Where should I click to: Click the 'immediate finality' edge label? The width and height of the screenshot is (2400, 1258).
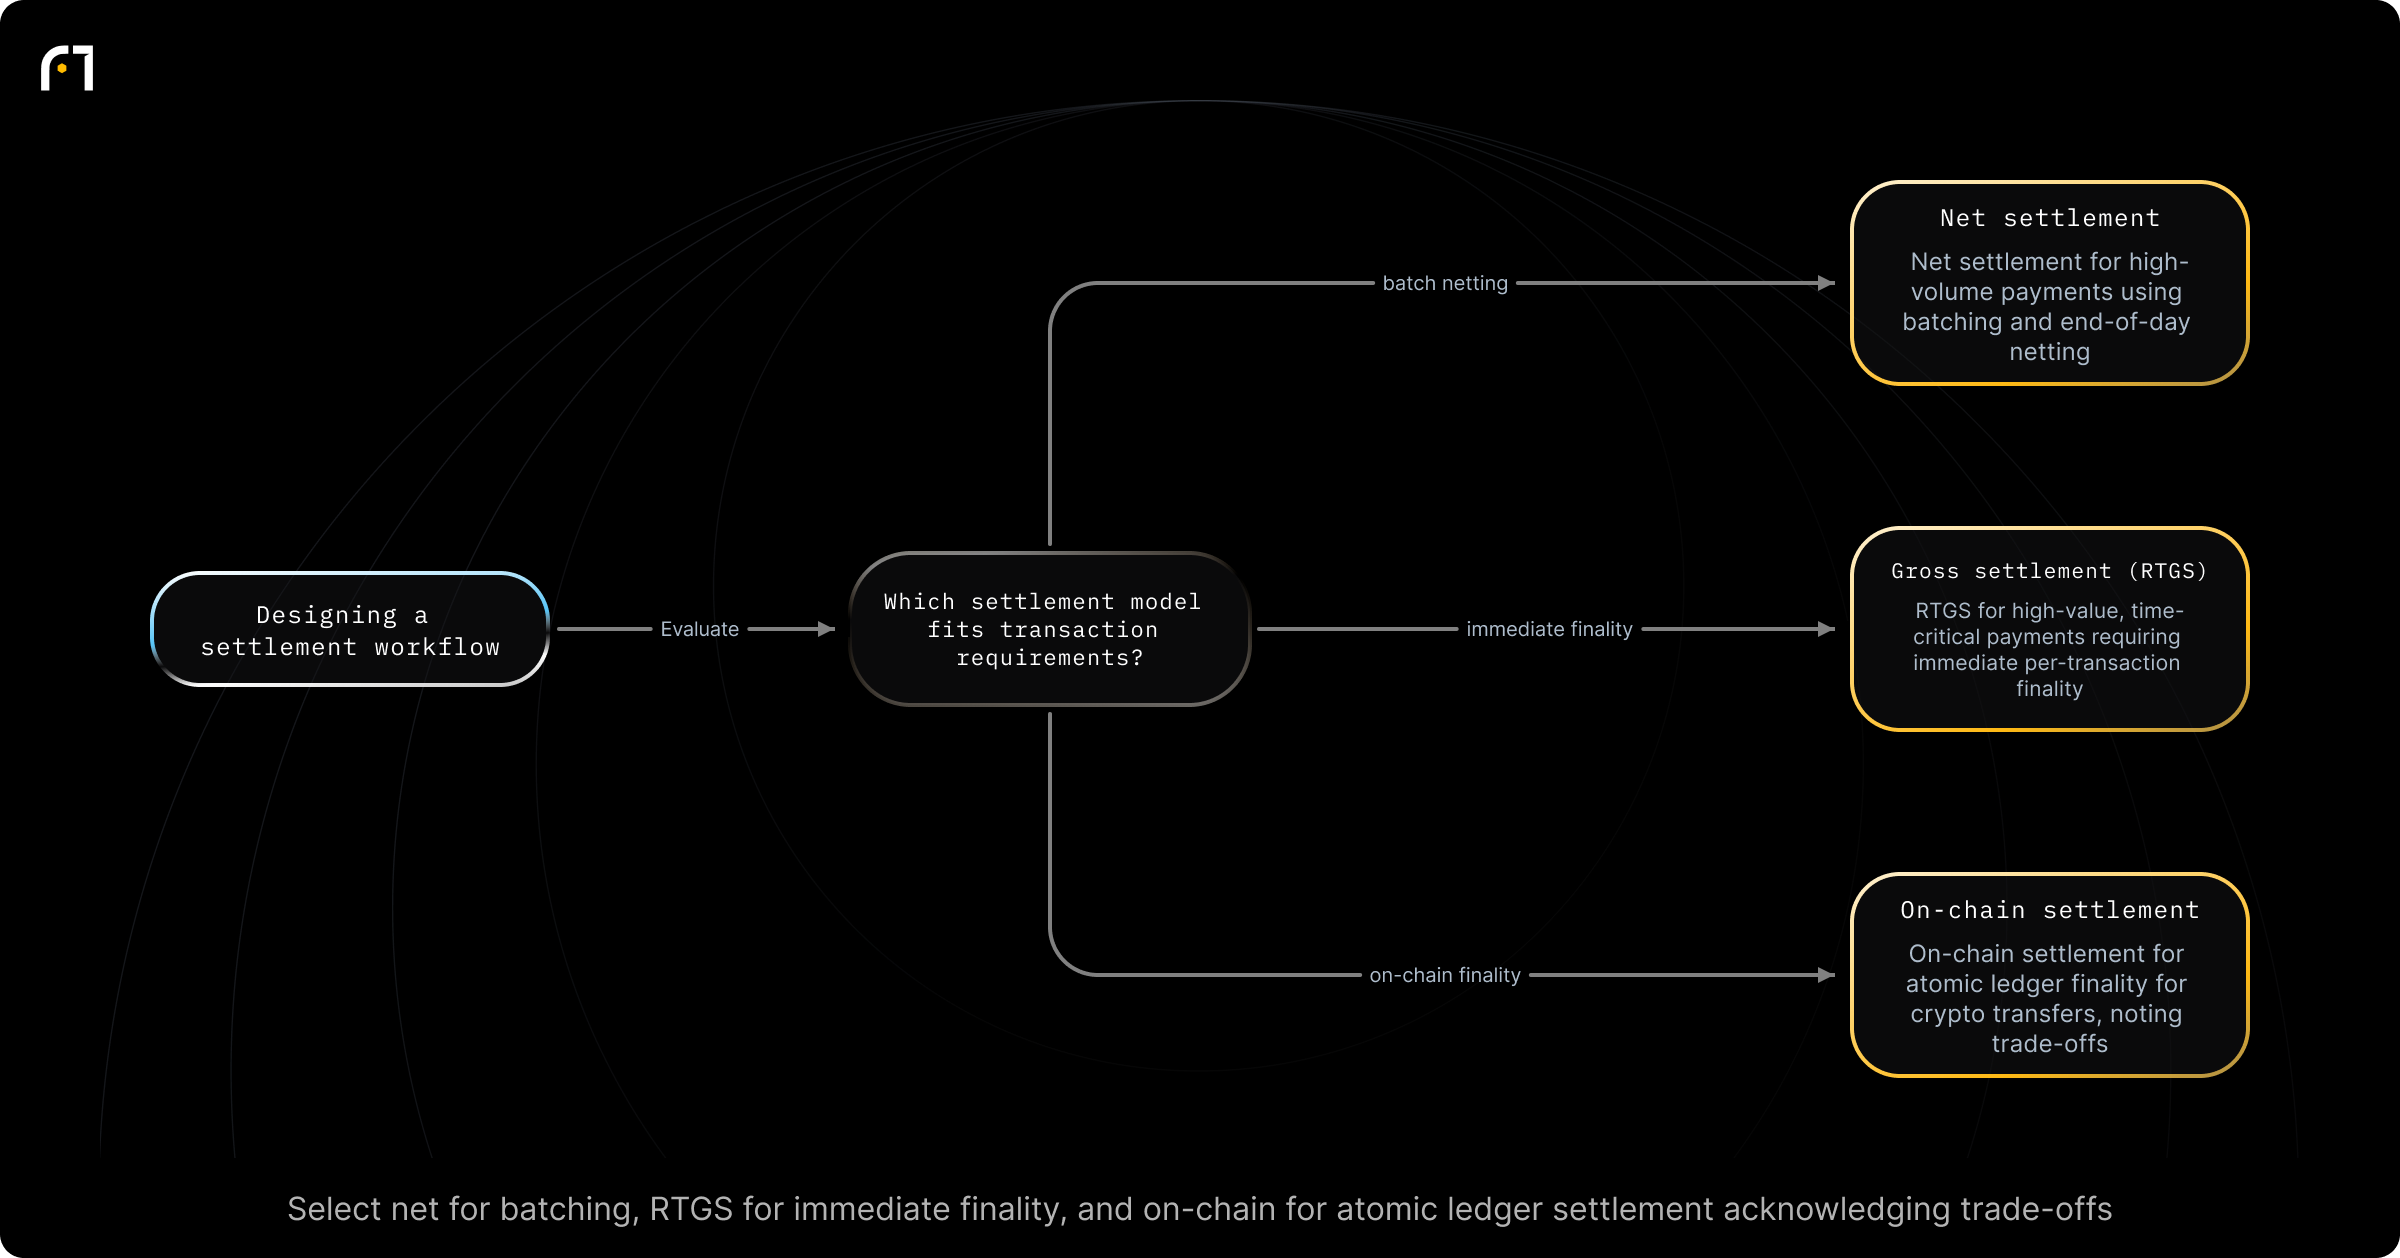(1549, 629)
